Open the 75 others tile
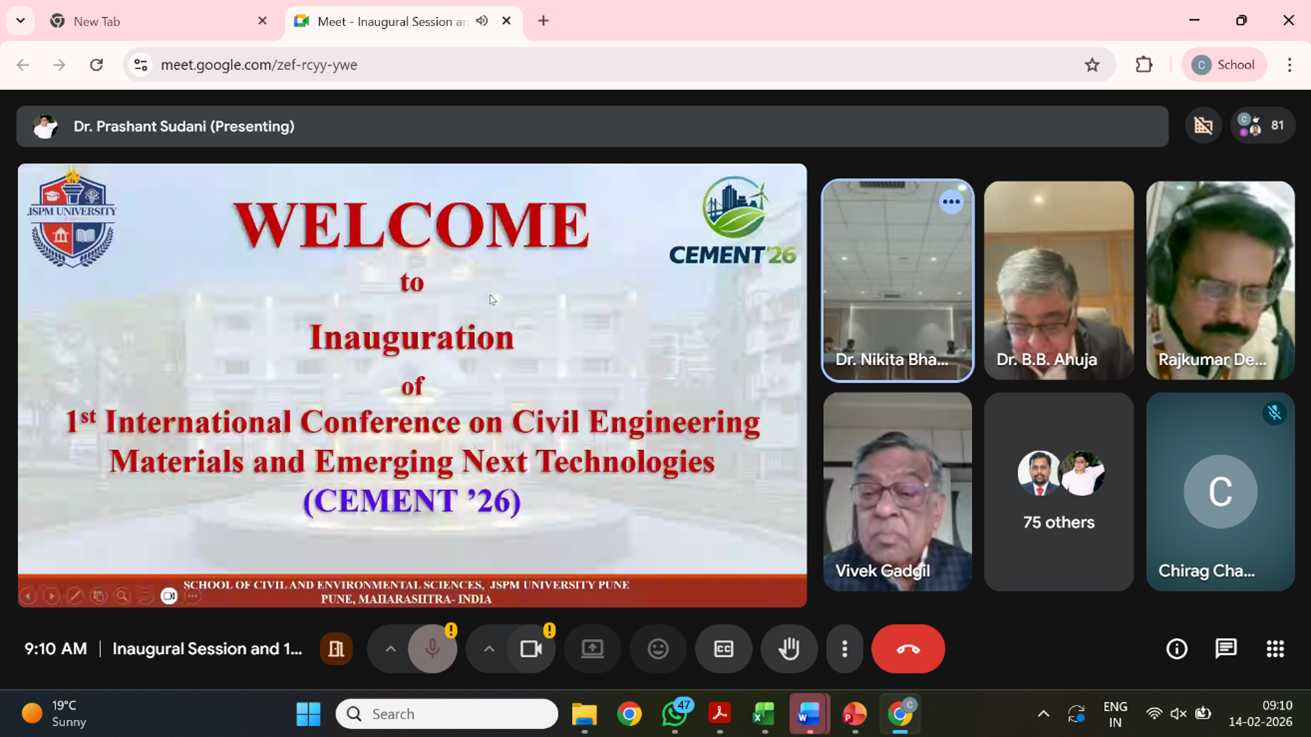 1059,491
